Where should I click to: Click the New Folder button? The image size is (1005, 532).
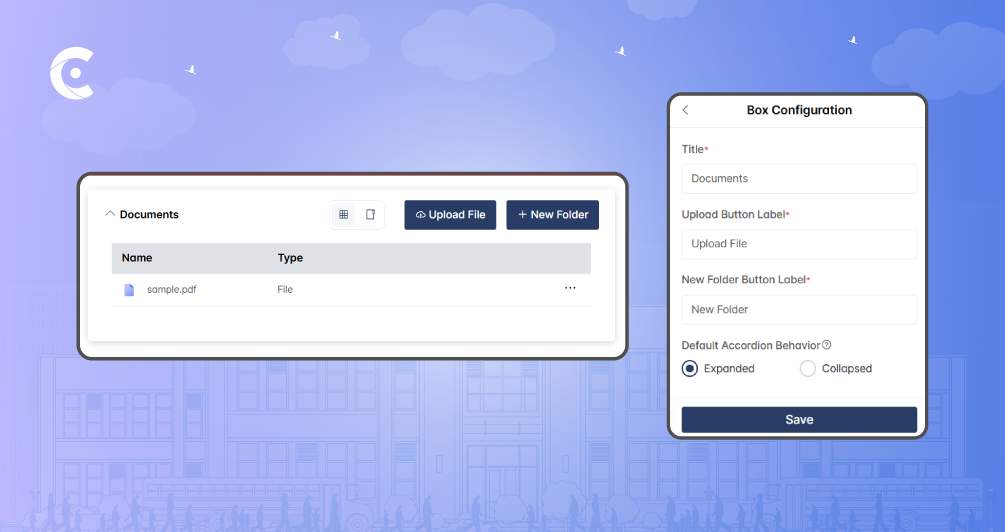(x=552, y=215)
